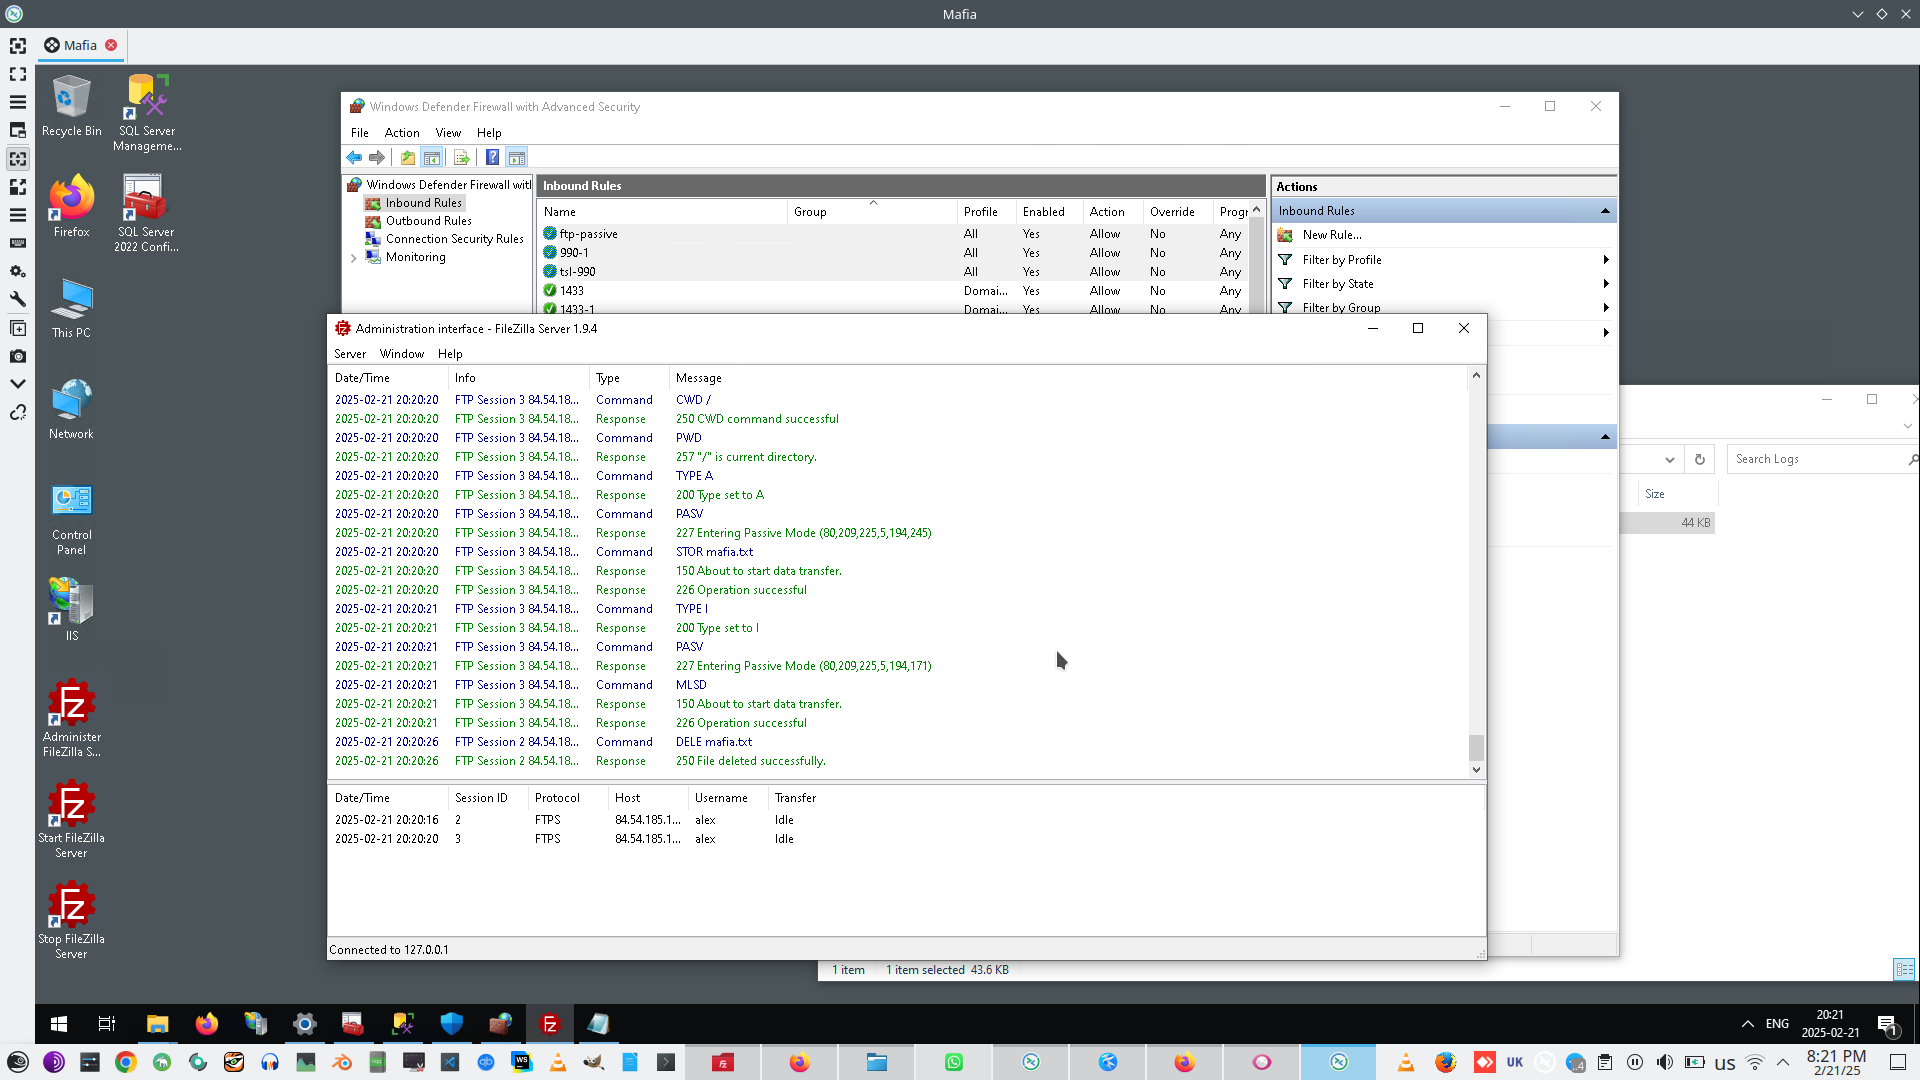The width and height of the screenshot is (1920, 1080).
Task: Click the Help toolbar icon in Firewall
Action: (492, 158)
